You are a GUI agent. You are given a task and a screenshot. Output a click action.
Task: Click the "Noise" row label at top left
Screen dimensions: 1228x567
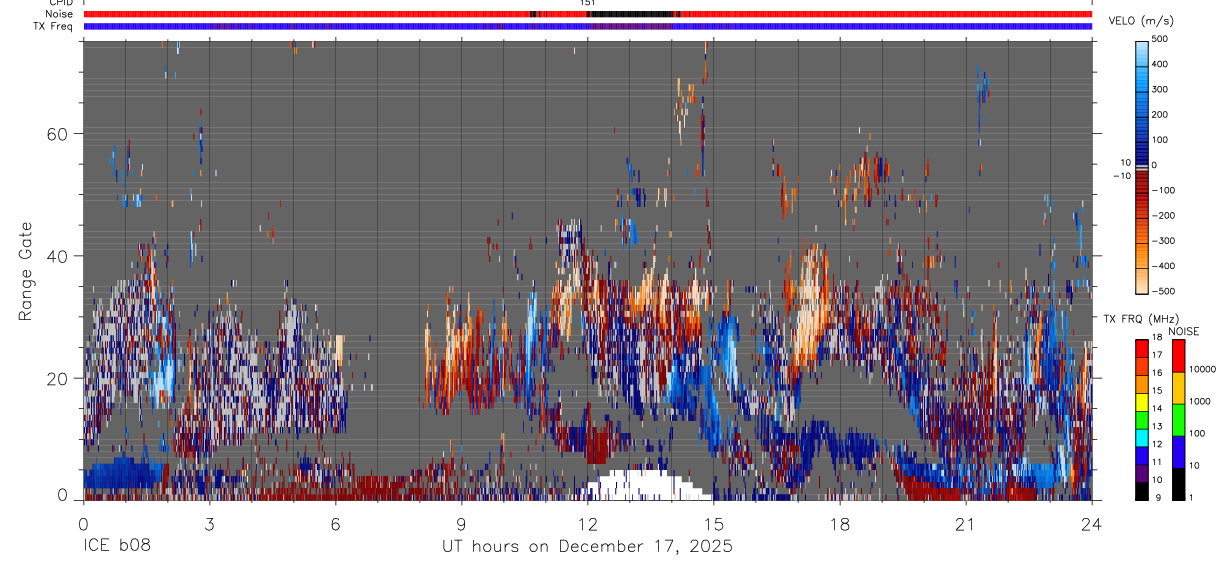59,14
